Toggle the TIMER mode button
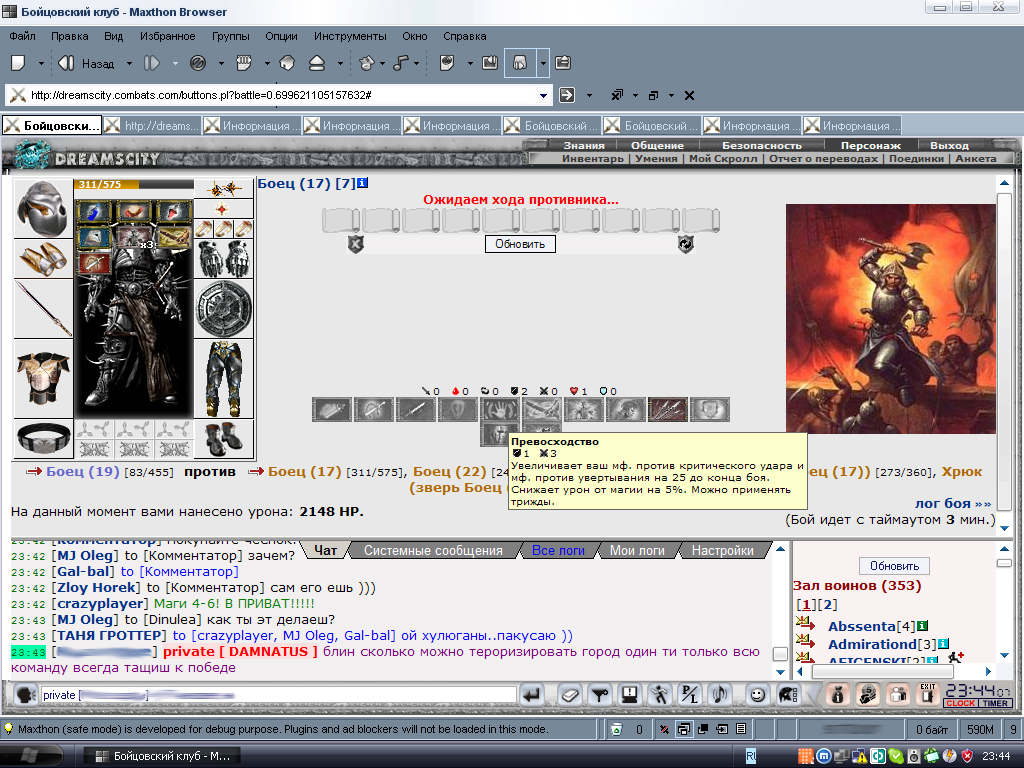Screen dimensions: 1024x768 (995, 703)
